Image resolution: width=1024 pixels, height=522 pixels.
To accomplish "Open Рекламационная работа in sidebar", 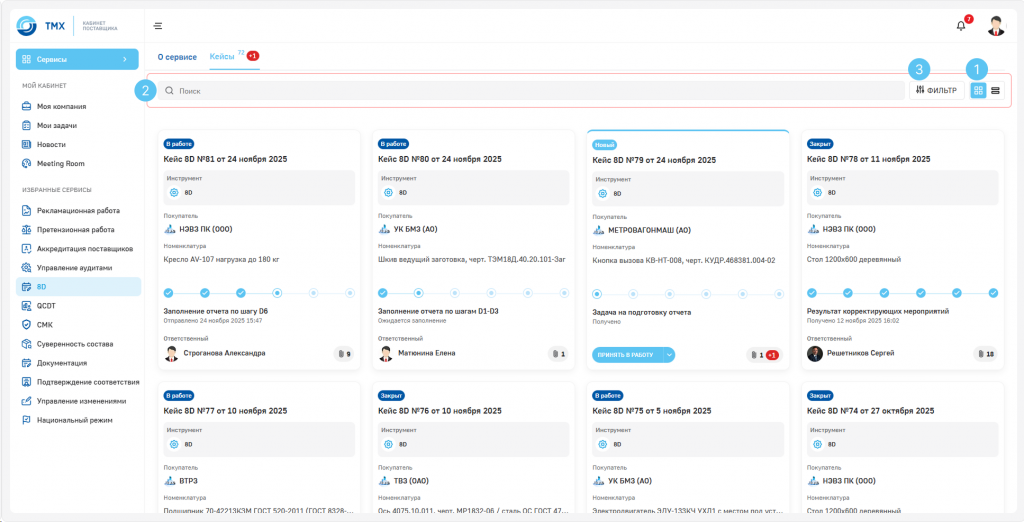I will pyautogui.click(x=78, y=211).
